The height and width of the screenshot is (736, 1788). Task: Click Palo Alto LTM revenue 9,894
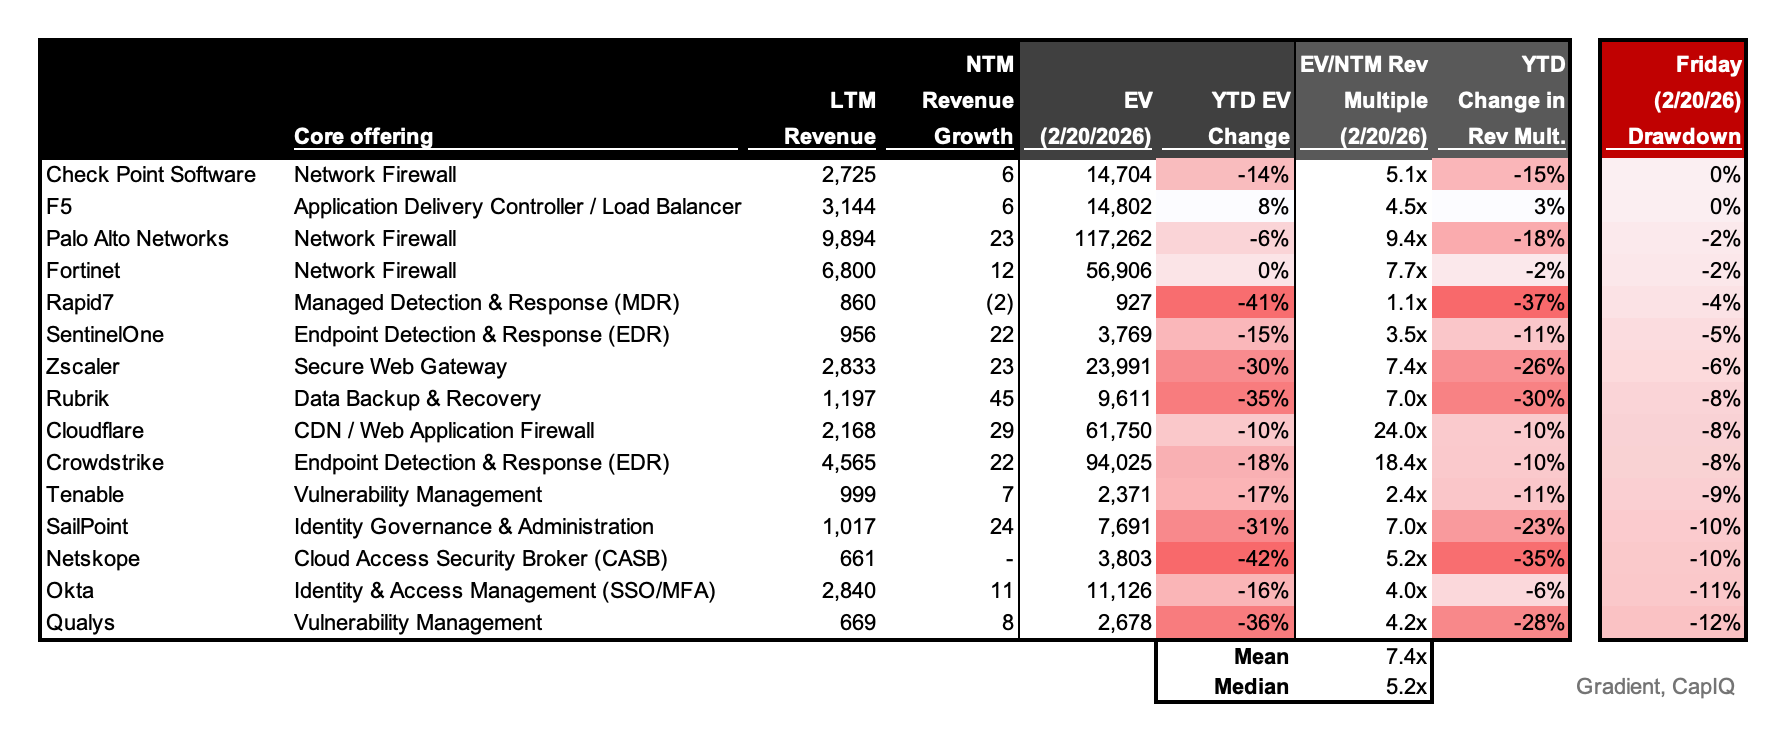848,238
